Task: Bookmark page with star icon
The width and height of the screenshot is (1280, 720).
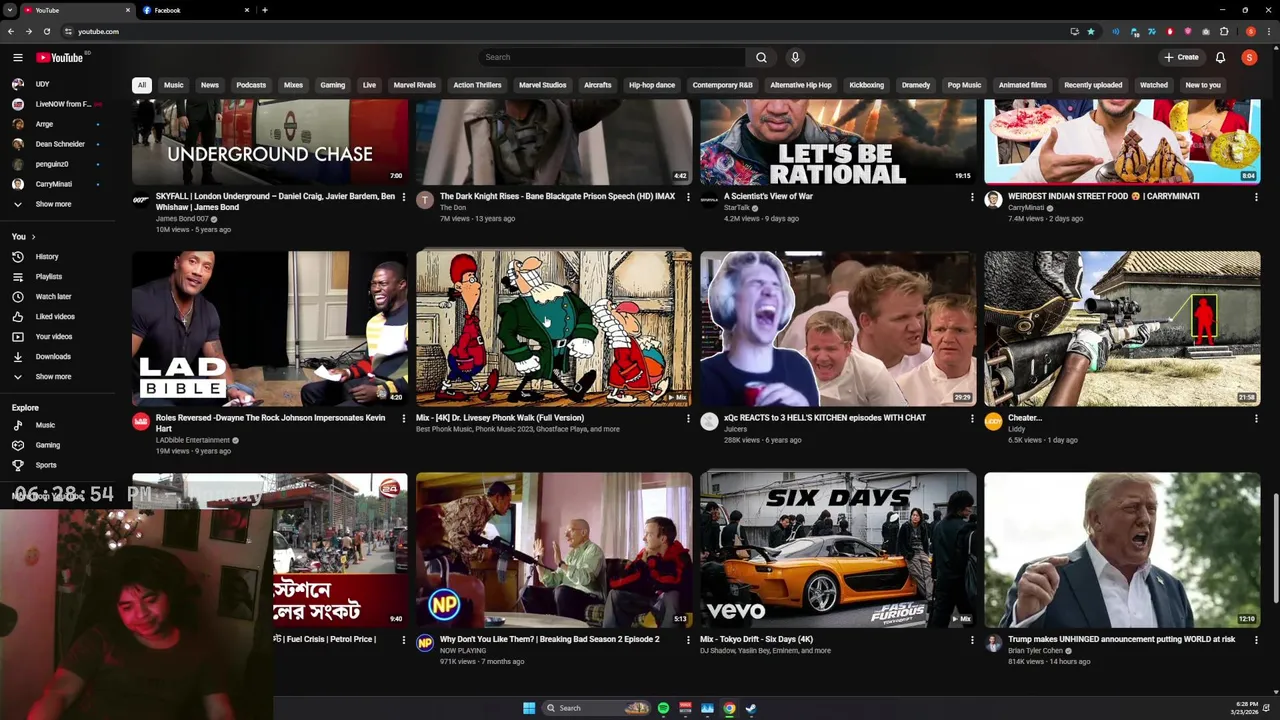Action: tap(1091, 31)
